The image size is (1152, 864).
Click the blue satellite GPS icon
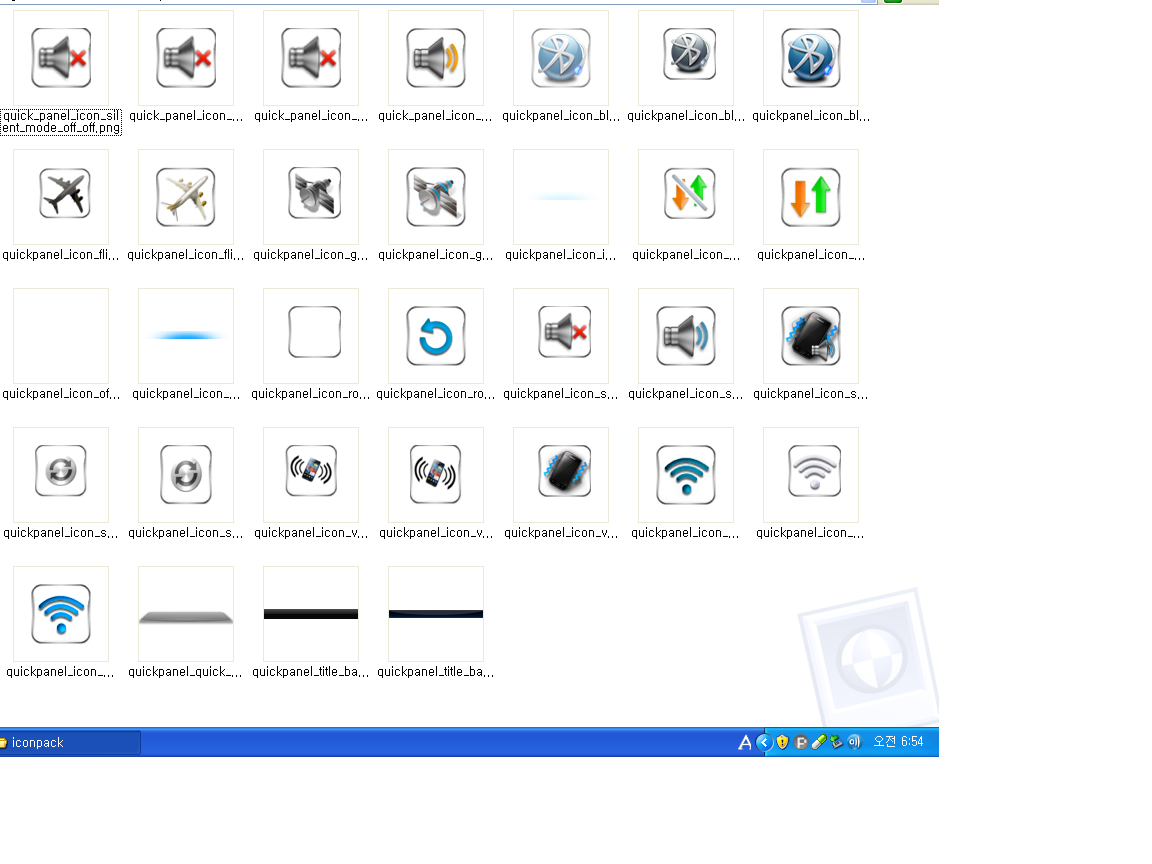tap(436, 197)
